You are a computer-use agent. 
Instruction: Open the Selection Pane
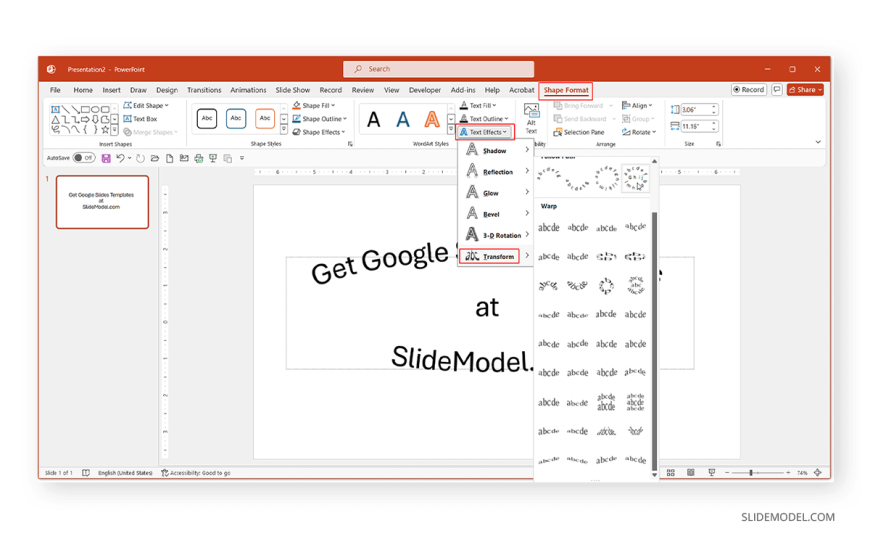pyautogui.click(x=579, y=132)
